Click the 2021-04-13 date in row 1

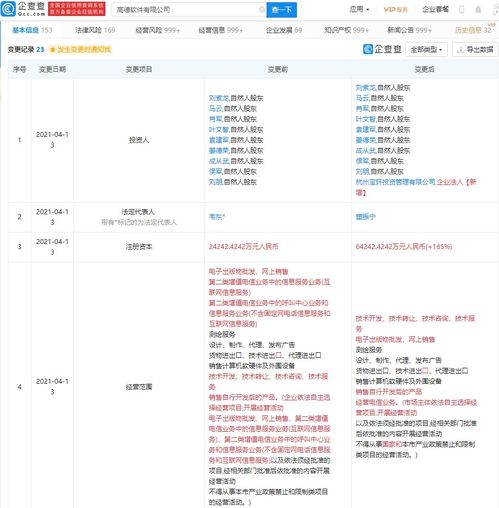click(x=52, y=140)
